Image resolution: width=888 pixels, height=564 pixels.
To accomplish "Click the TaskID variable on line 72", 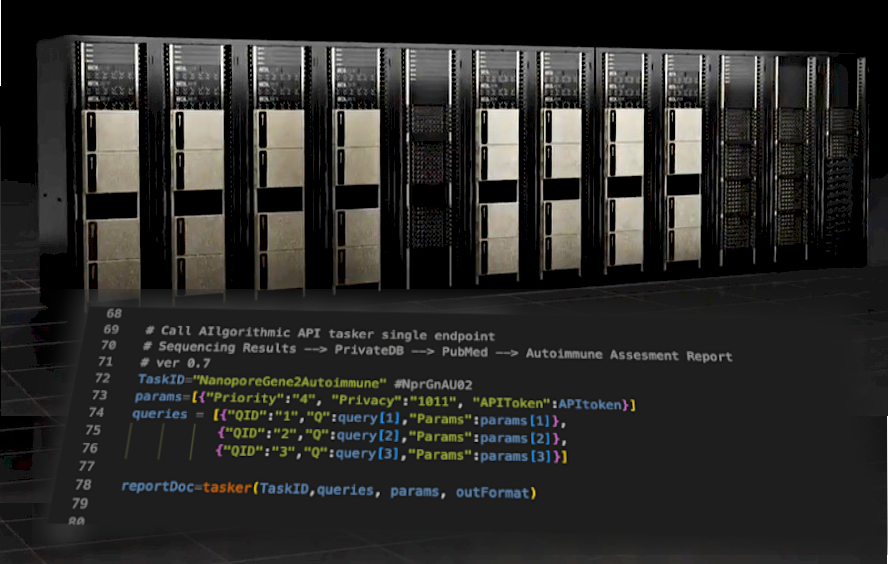I will point(161,379).
